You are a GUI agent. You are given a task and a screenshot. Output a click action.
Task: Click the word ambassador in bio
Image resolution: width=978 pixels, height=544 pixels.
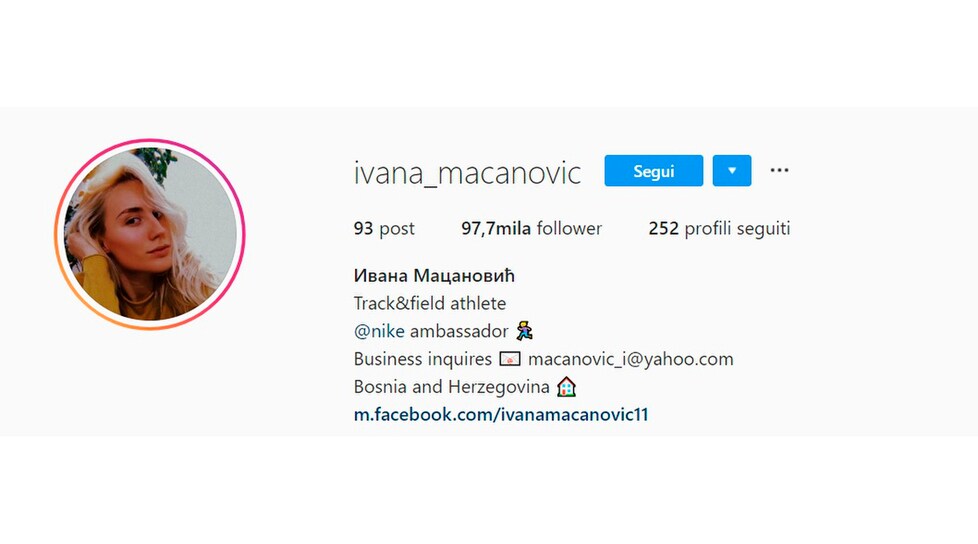coord(458,331)
